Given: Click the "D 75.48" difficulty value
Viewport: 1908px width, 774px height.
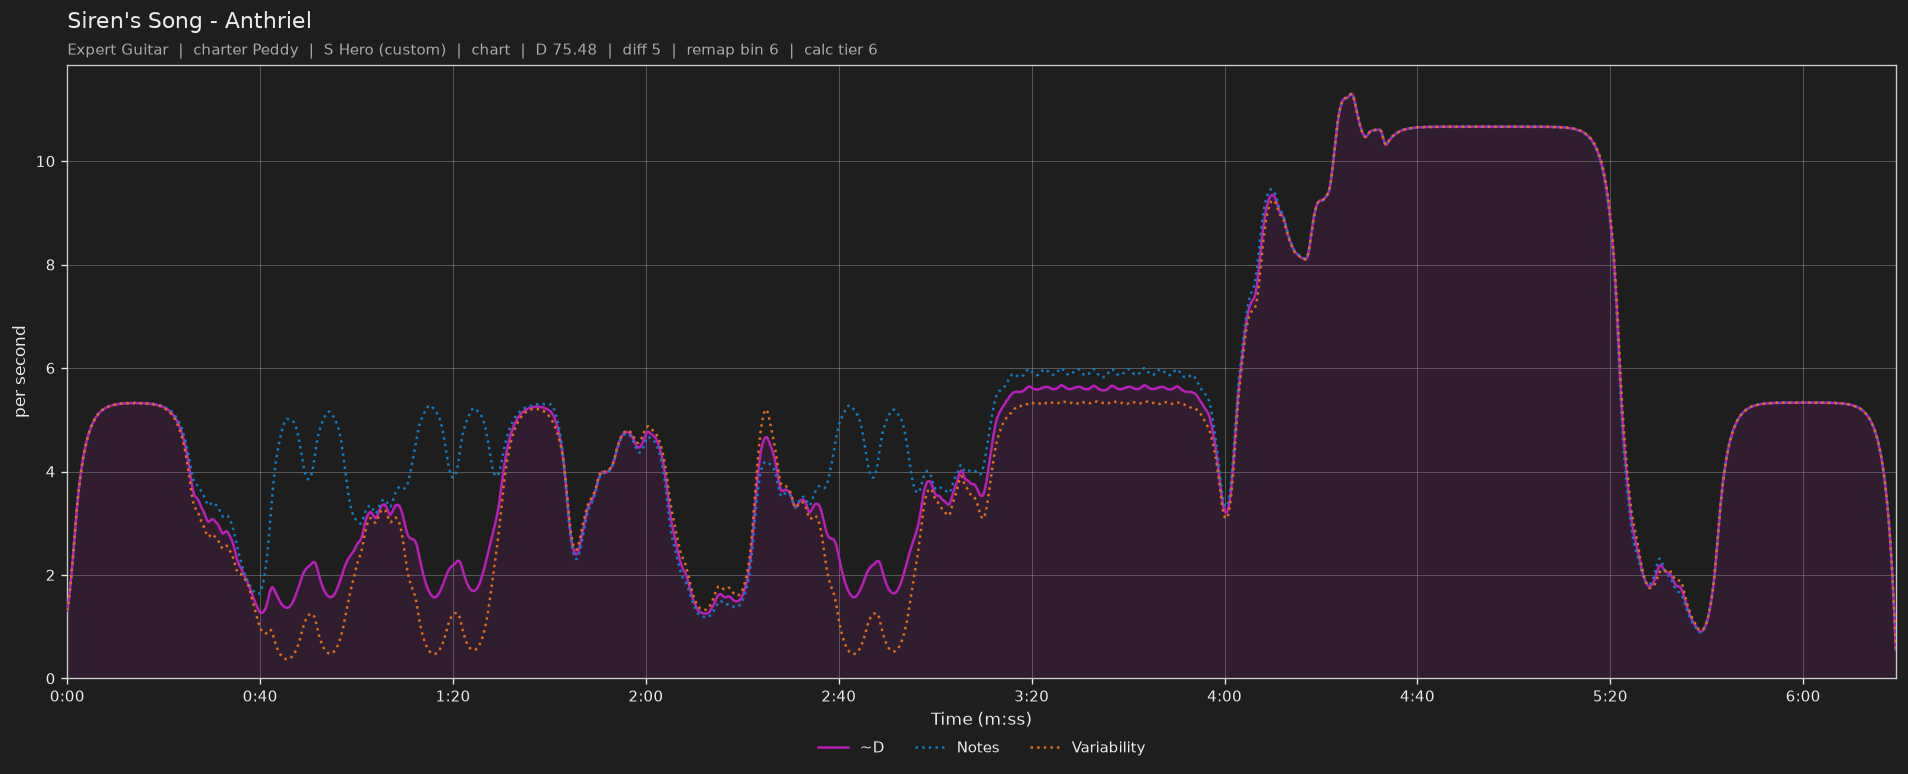Looking at the screenshot, I should [x=566, y=50].
